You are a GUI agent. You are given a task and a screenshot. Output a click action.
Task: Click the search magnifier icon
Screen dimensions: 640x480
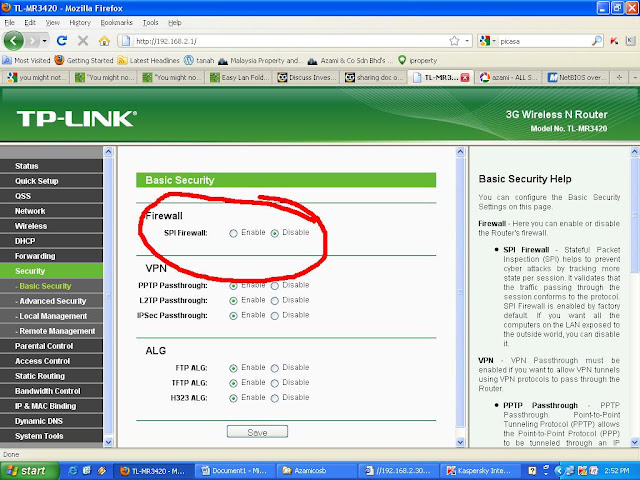597,41
